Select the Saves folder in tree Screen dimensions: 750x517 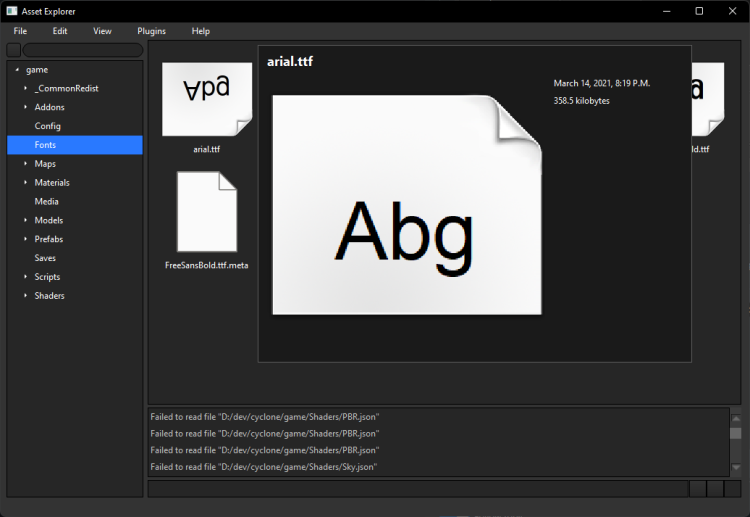(x=46, y=258)
